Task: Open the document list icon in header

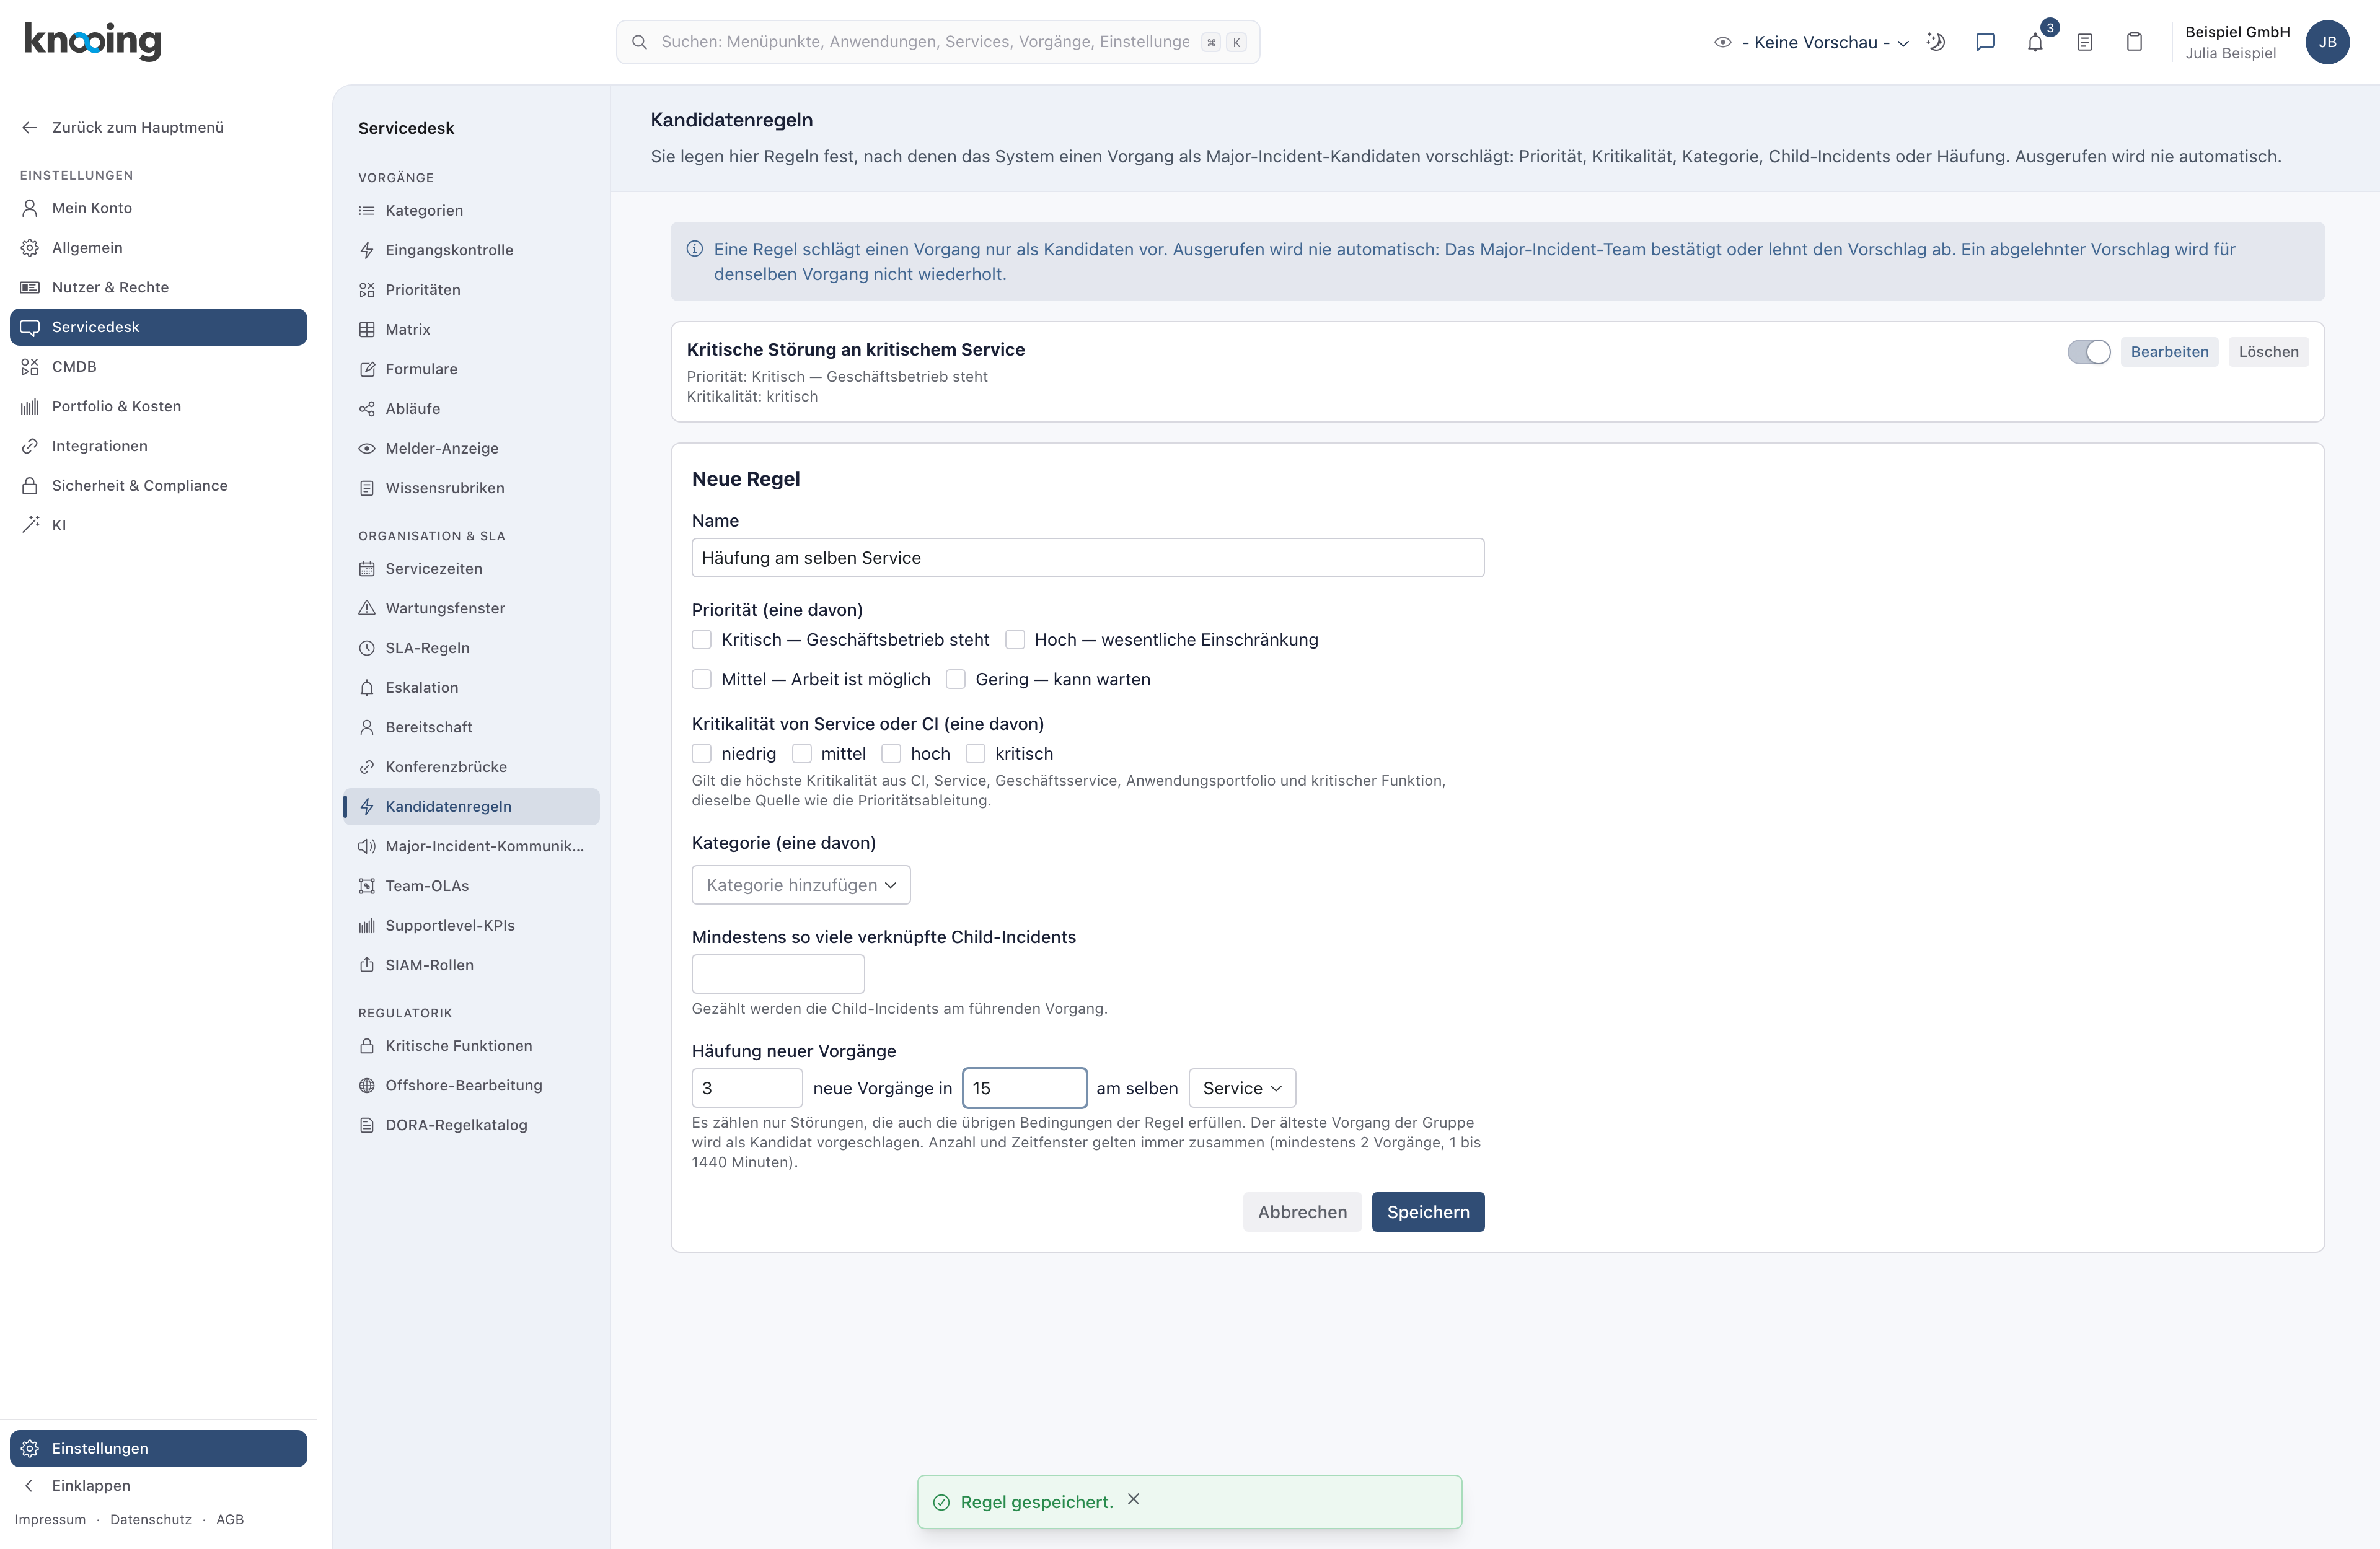Action: pos(2085,42)
